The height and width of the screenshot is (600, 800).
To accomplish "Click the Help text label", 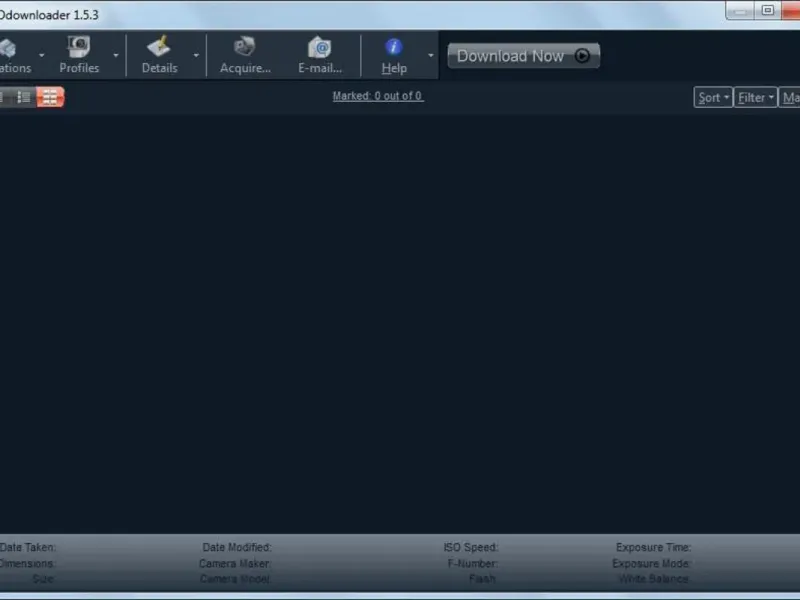I will 394,68.
